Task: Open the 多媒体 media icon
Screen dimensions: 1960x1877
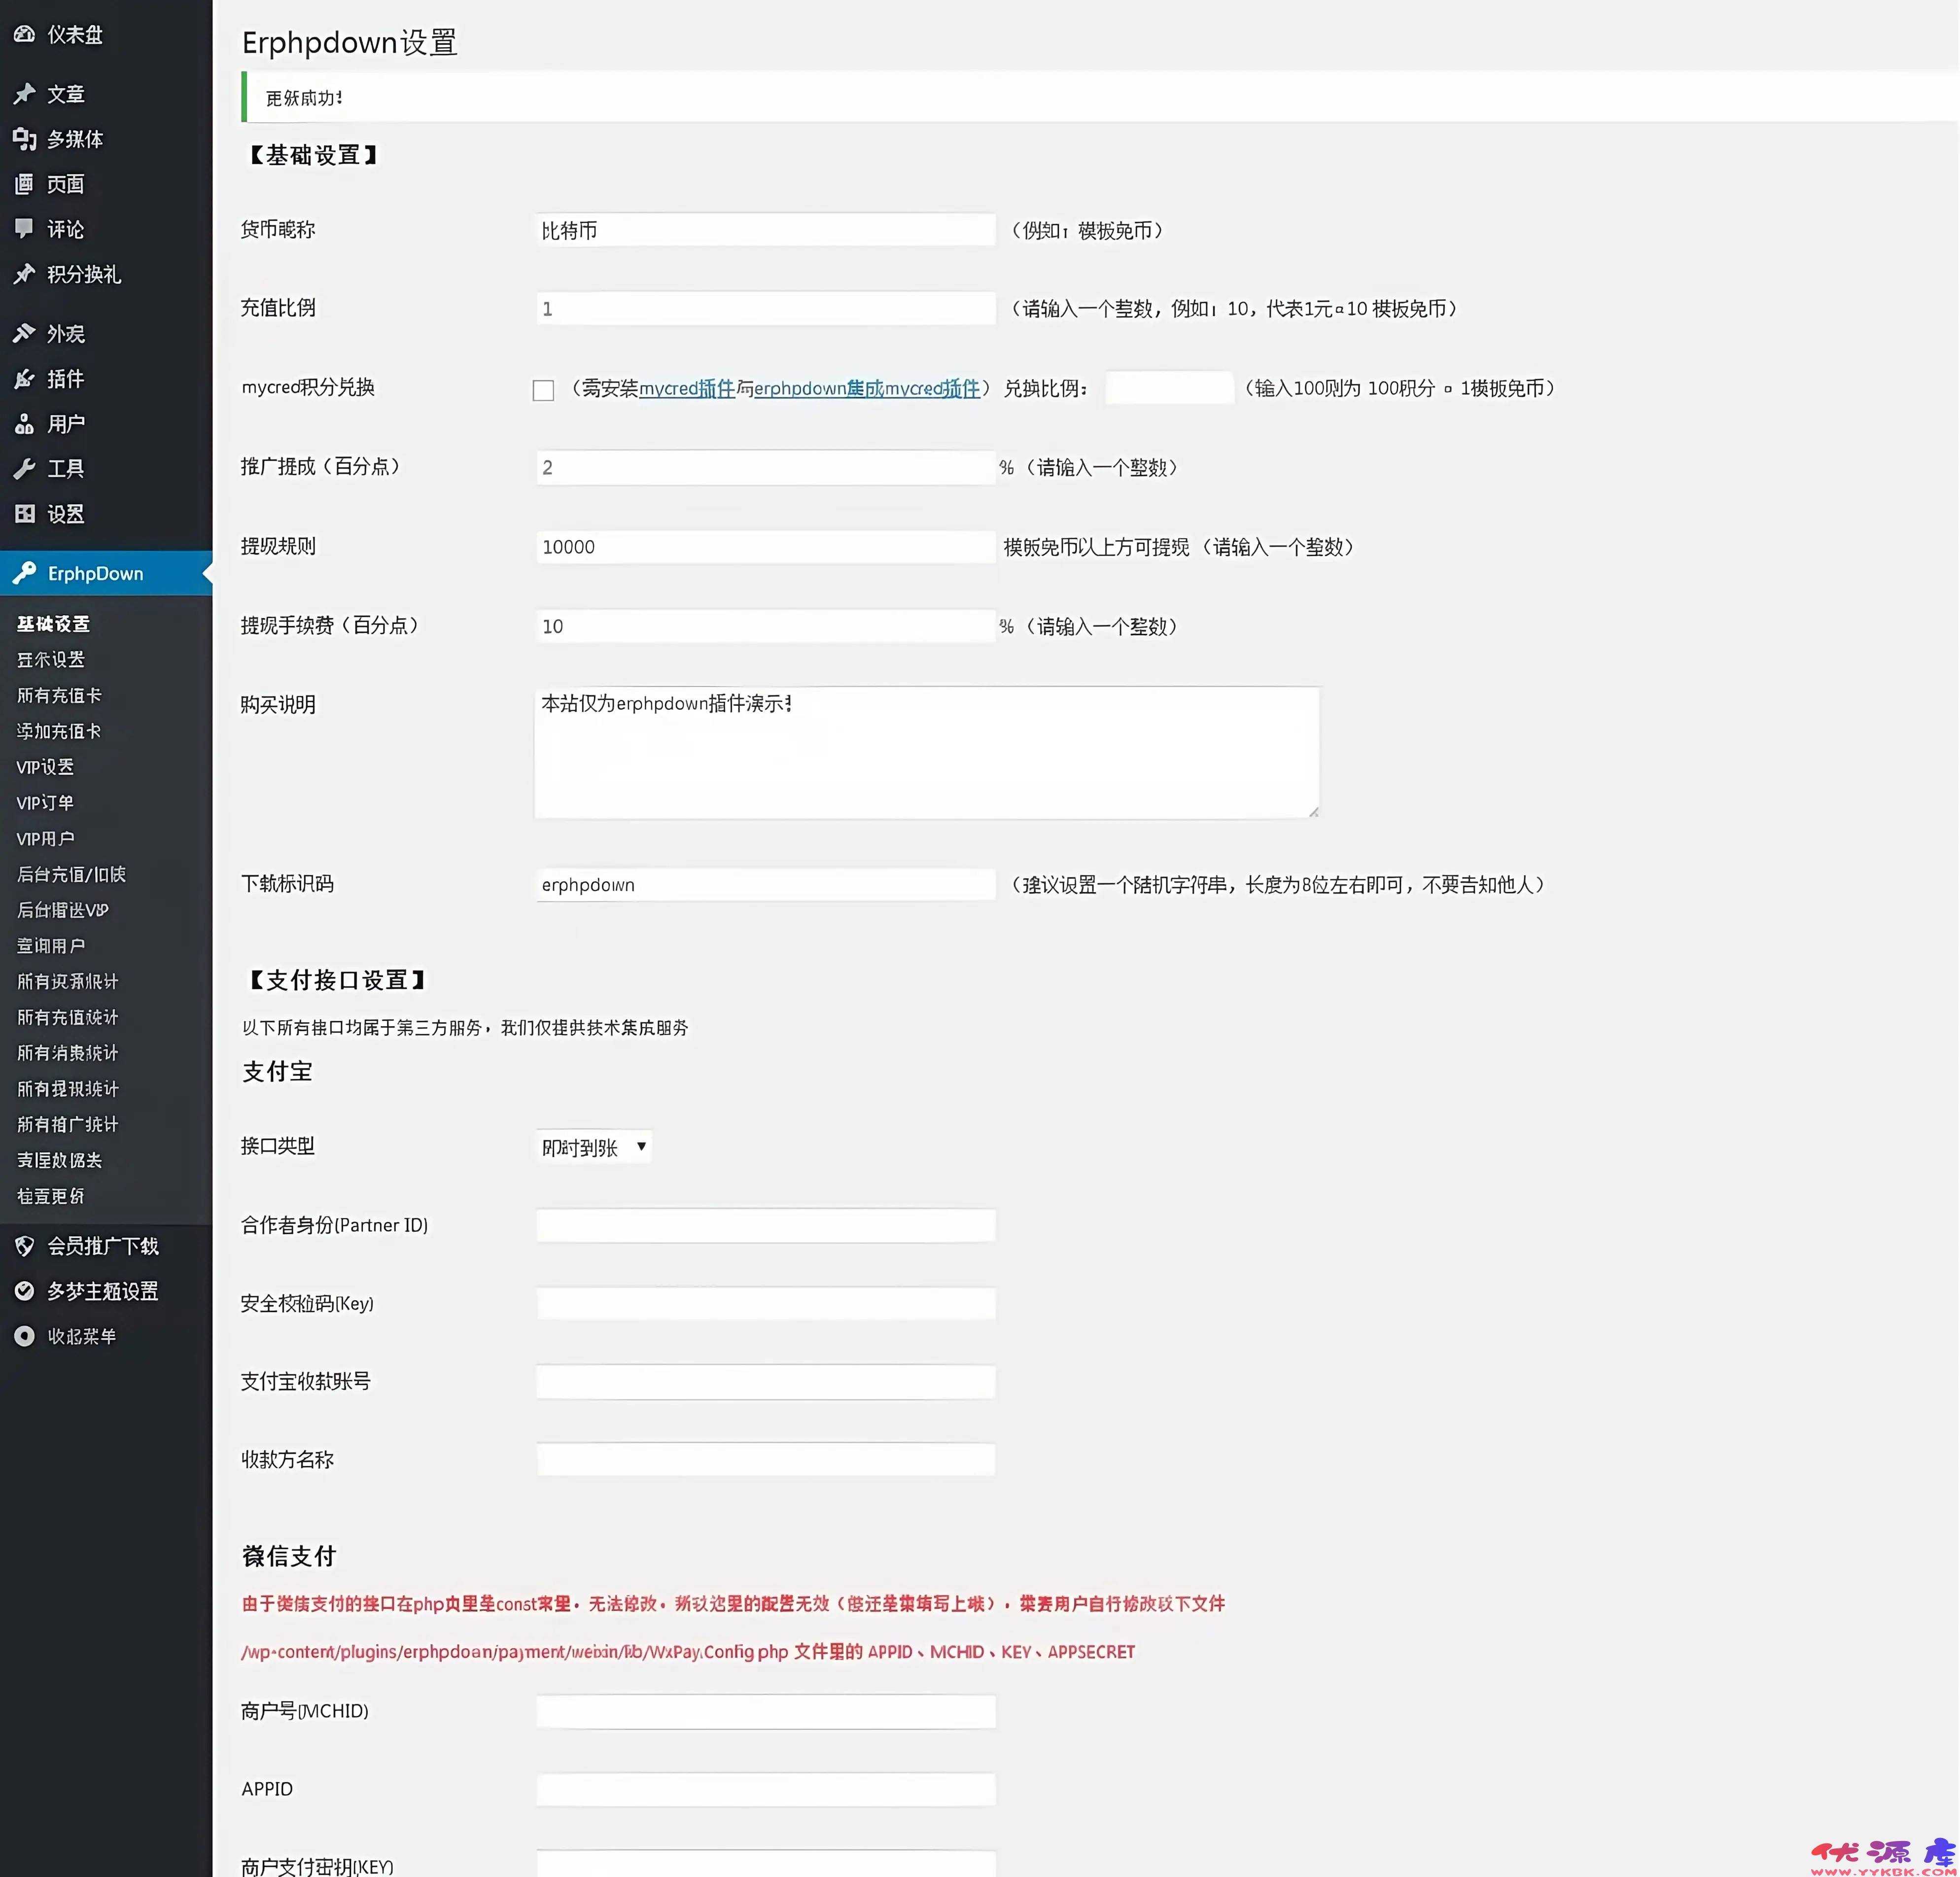Action: (24, 139)
